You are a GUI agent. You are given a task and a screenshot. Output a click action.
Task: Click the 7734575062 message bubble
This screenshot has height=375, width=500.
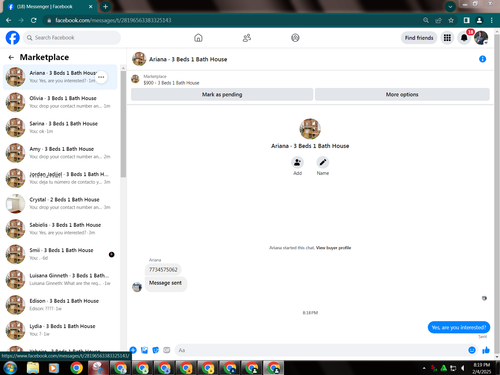click(163, 269)
